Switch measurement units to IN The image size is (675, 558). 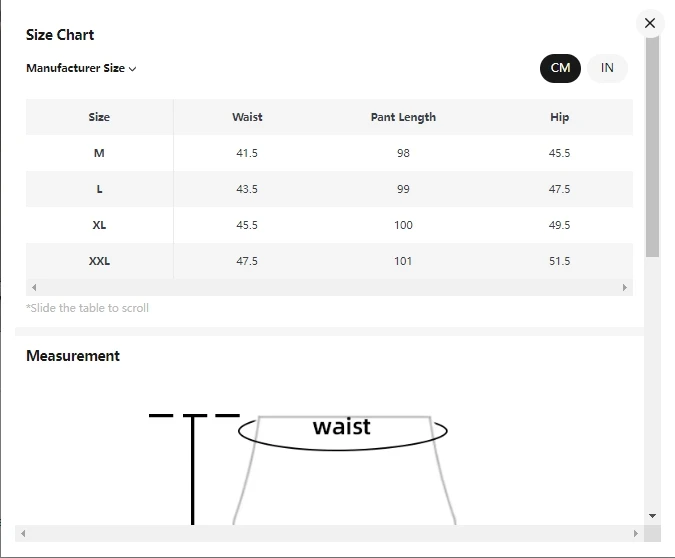607,68
